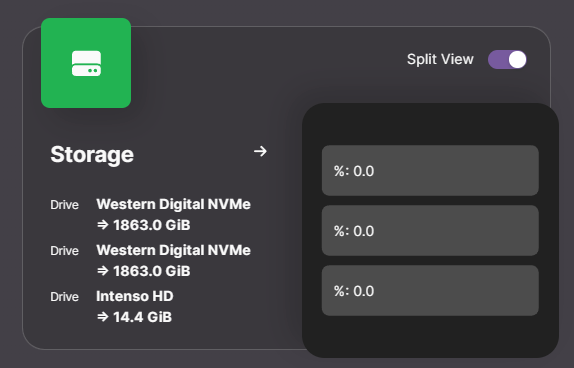Screen dimensions: 574x368
Task: Select the Storage heading
Action: point(92,155)
